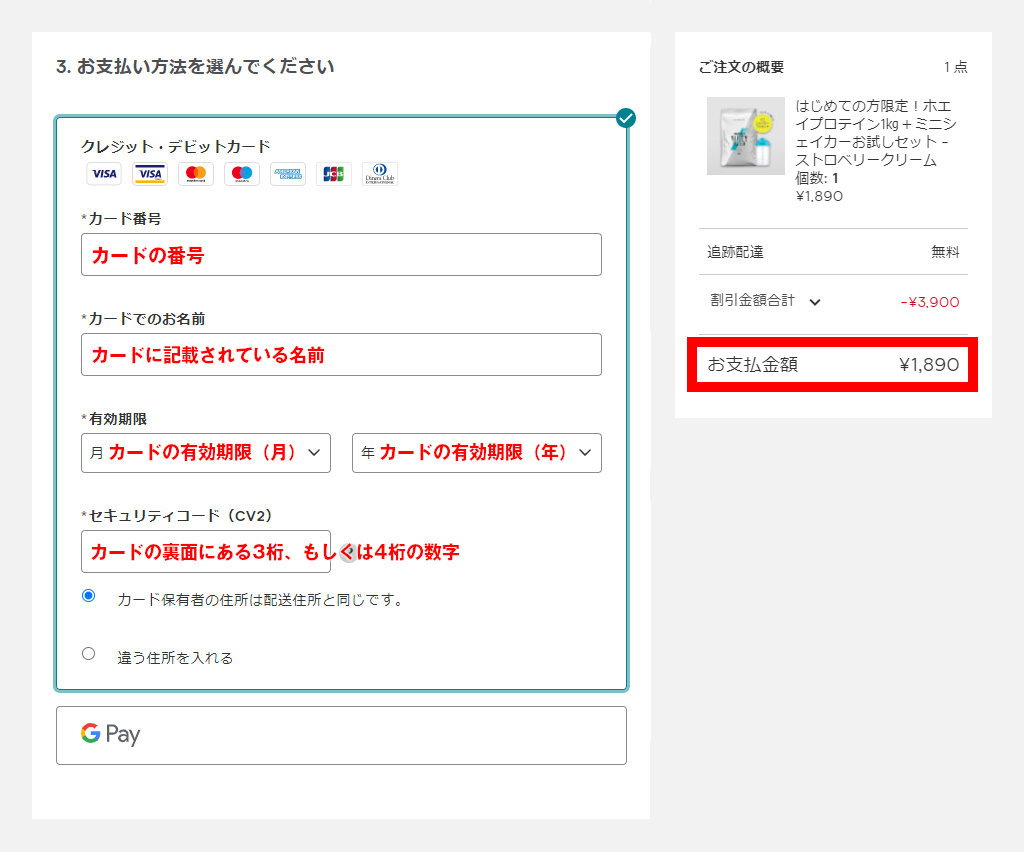
Task: Click the 有効期限 field label
Action: coord(114,419)
